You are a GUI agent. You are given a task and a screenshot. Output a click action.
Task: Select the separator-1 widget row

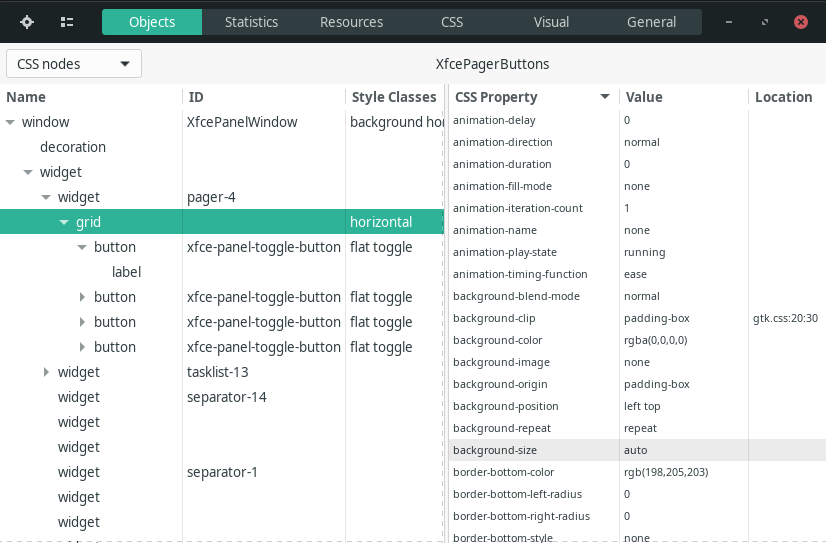coord(222,472)
